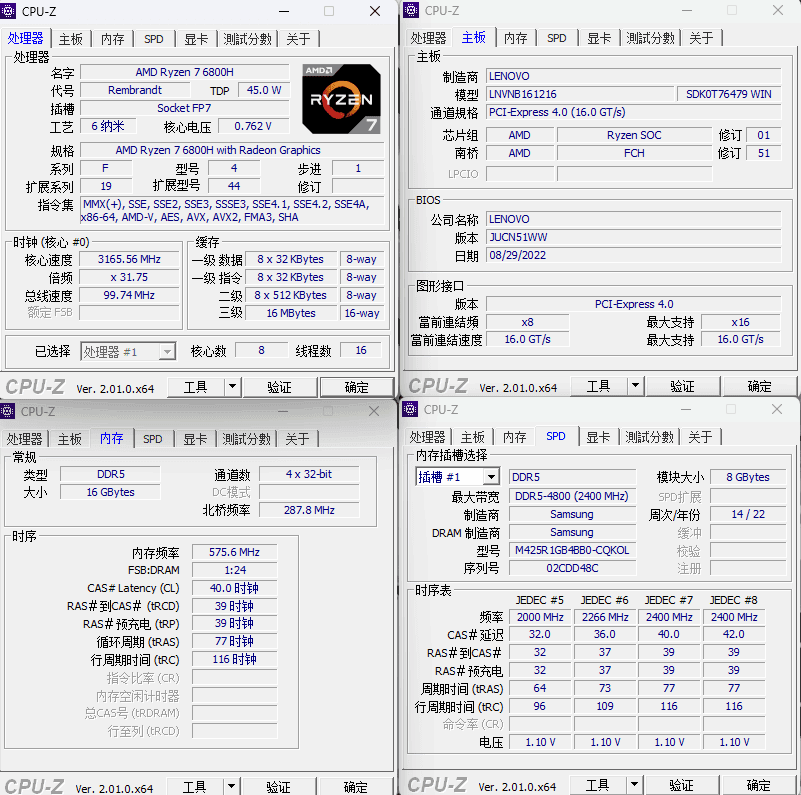Open the SPD tab in the processor window
801x795 pixels.
pos(154,39)
